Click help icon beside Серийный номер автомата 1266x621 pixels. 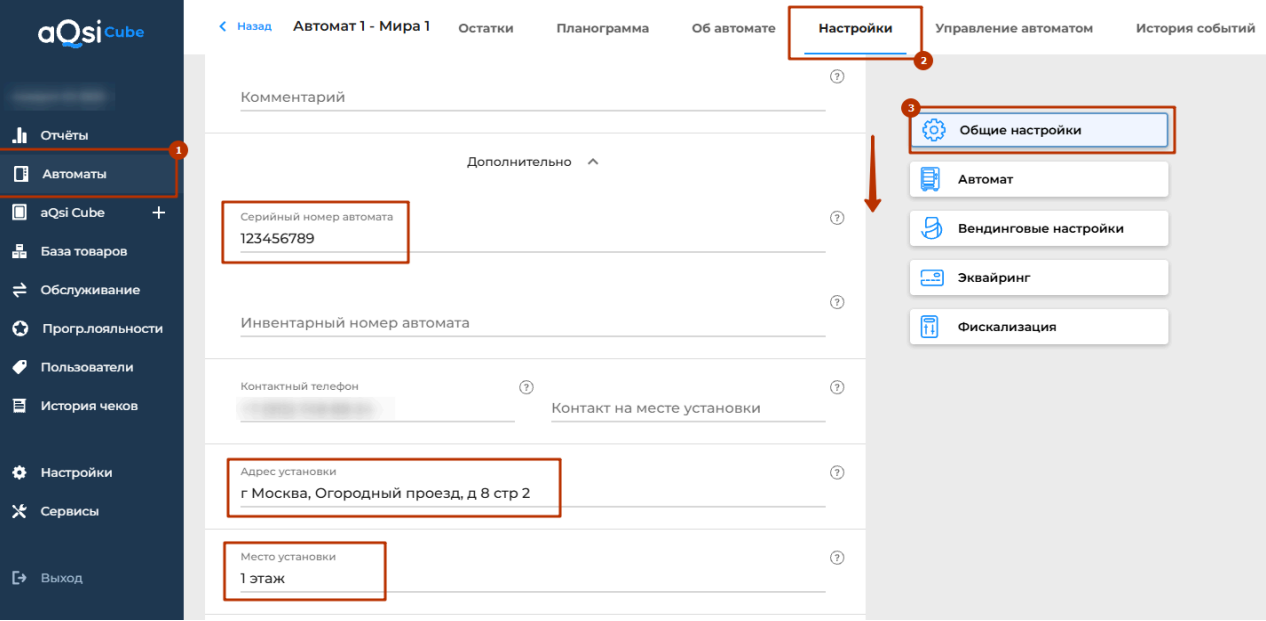(x=837, y=218)
